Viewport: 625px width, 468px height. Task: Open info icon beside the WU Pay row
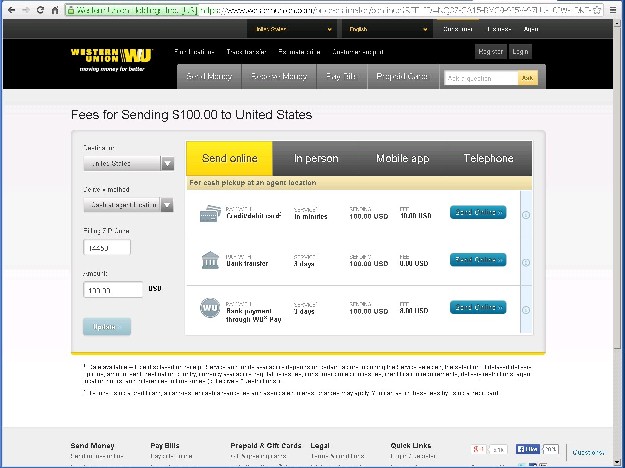pyautogui.click(x=526, y=310)
